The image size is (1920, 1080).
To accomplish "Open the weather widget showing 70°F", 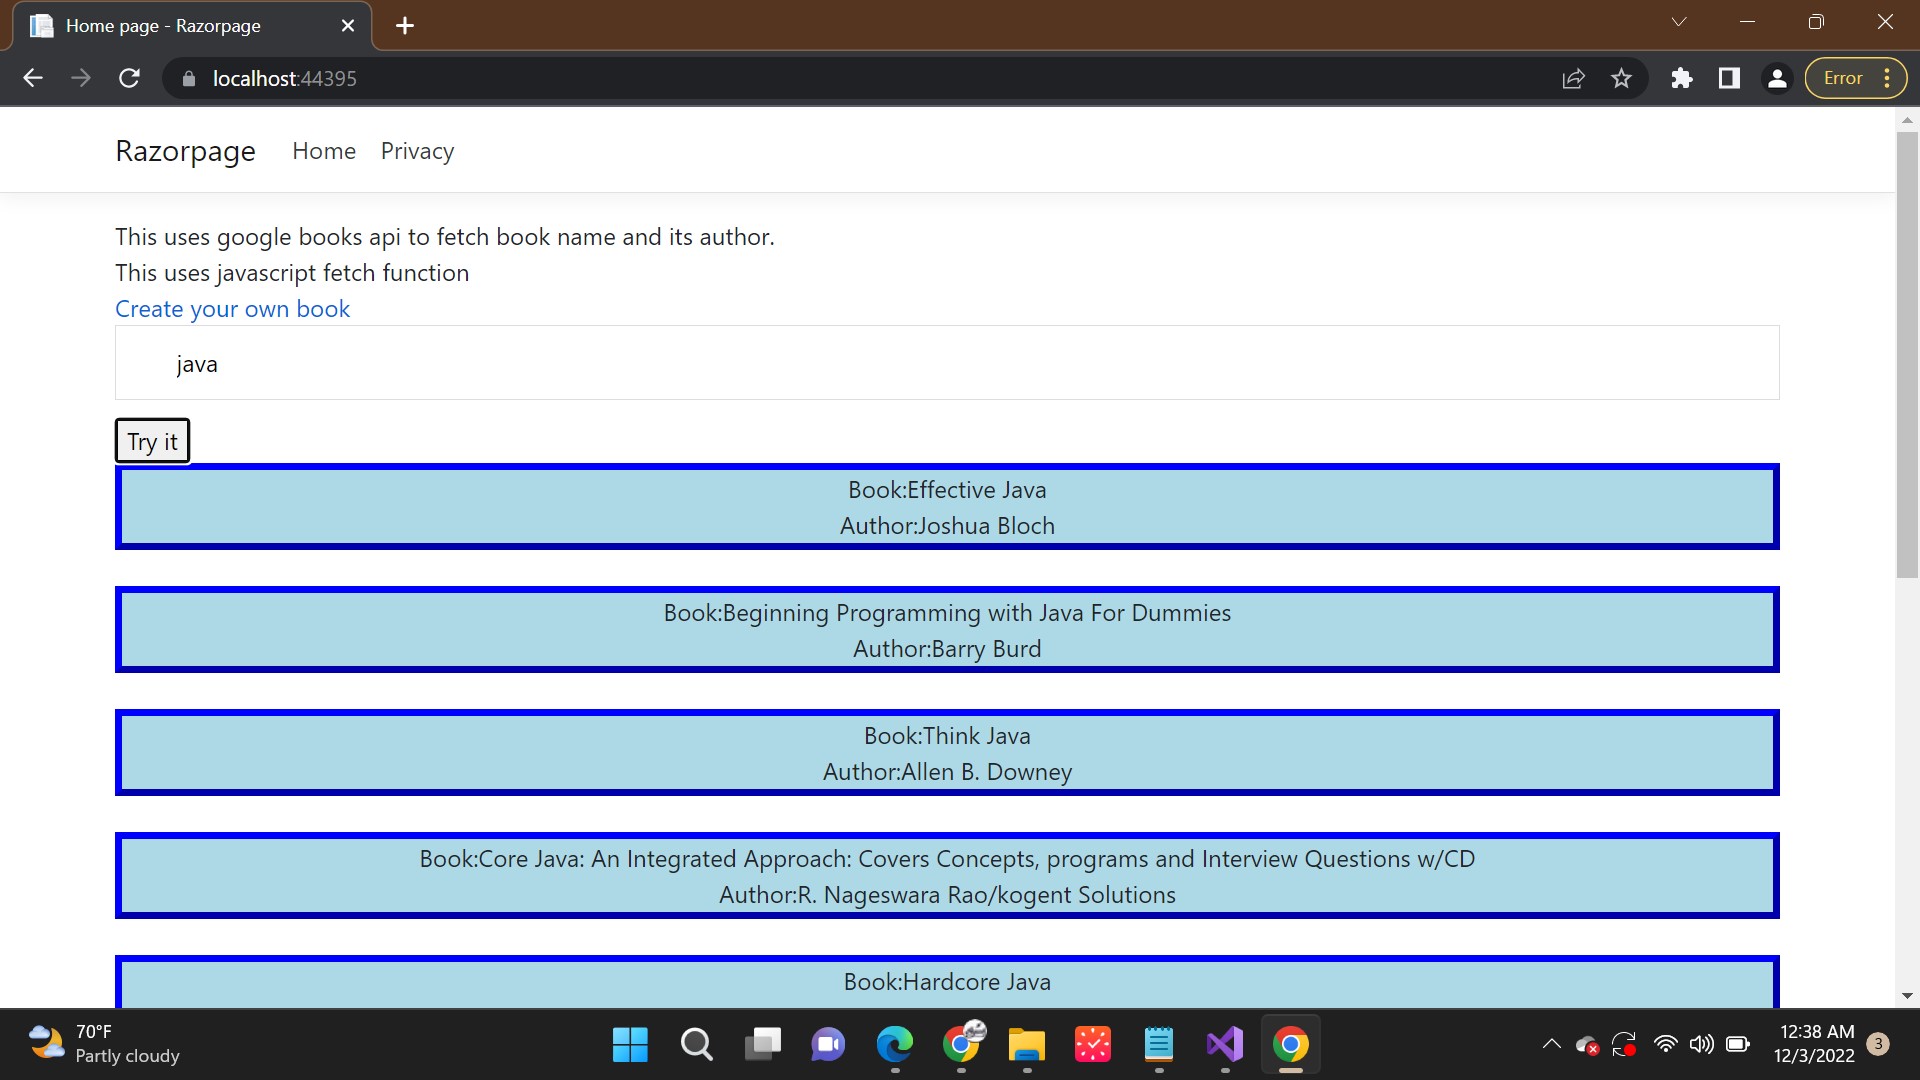I will coord(104,1044).
